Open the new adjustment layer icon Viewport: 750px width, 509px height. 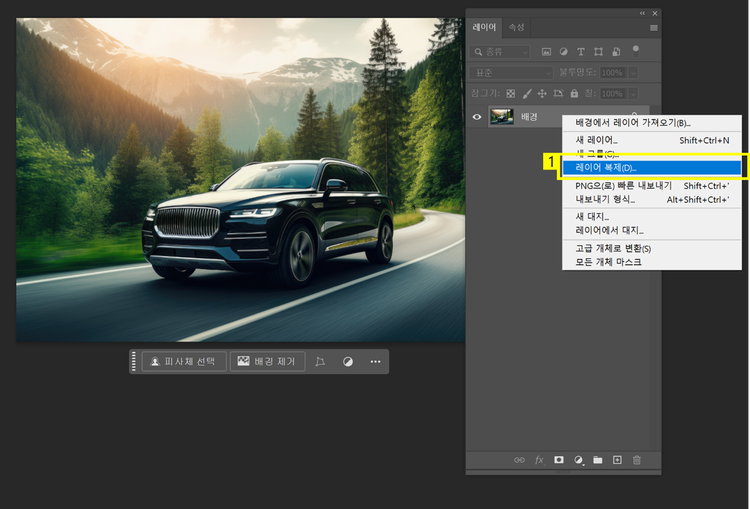[x=578, y=460]
